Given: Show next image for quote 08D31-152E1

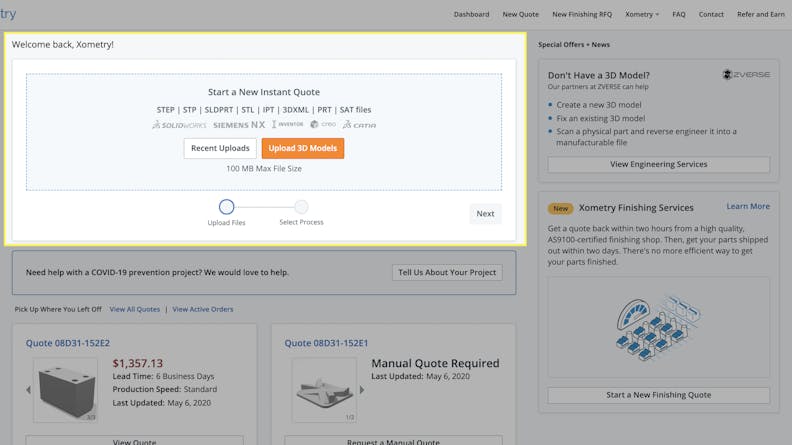Looking at the screenshot, I should tap(362, 390).
